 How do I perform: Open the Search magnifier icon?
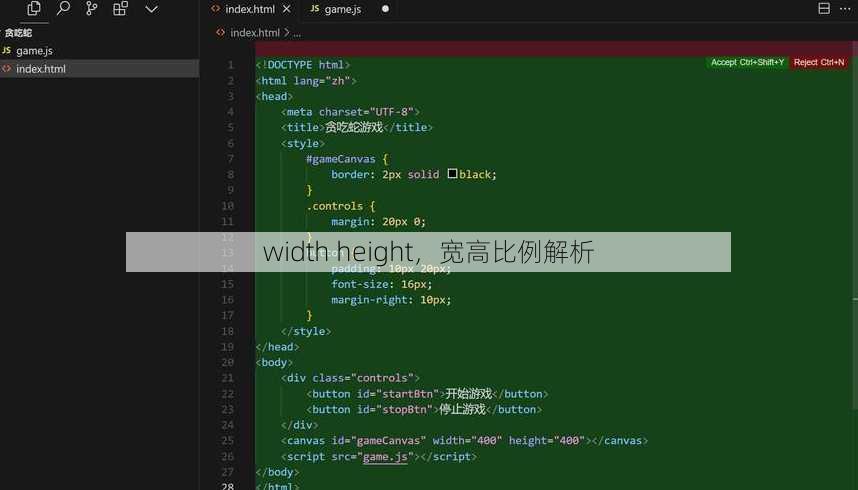point(63,8)
